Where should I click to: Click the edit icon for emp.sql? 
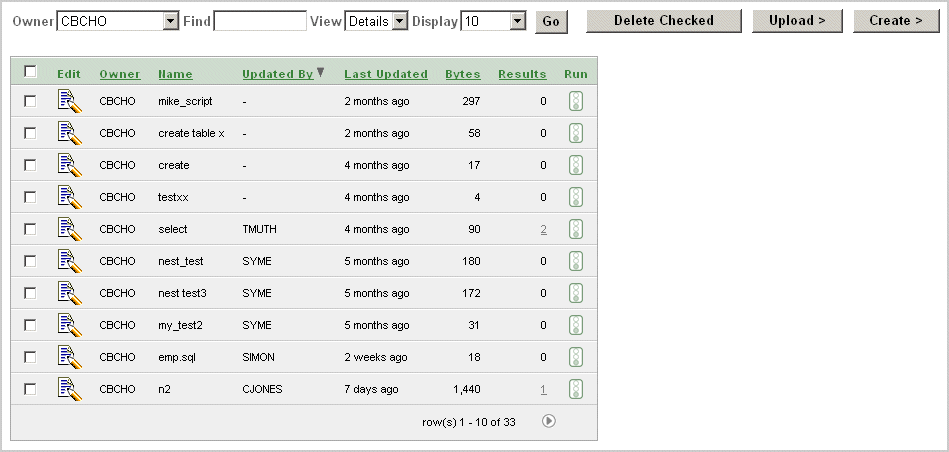pyautogui.click(x=68, y=357)
